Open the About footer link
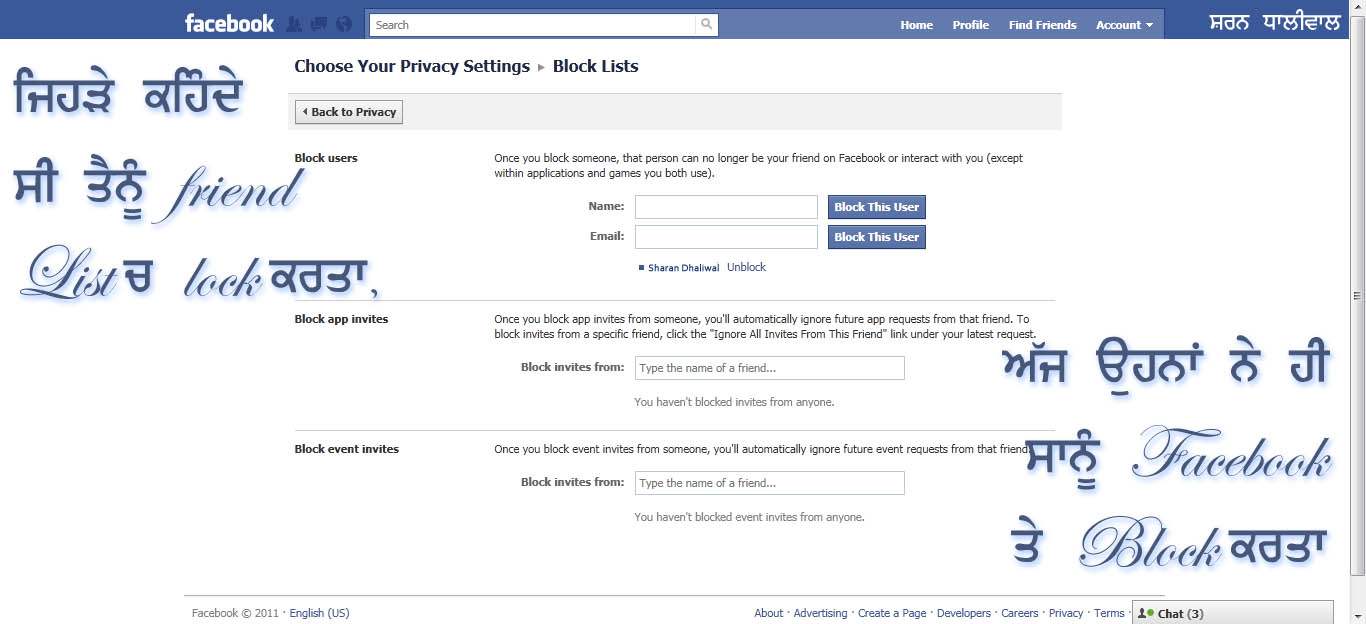The width and height of the screenshot is (1366, 624). click(768, 613)
